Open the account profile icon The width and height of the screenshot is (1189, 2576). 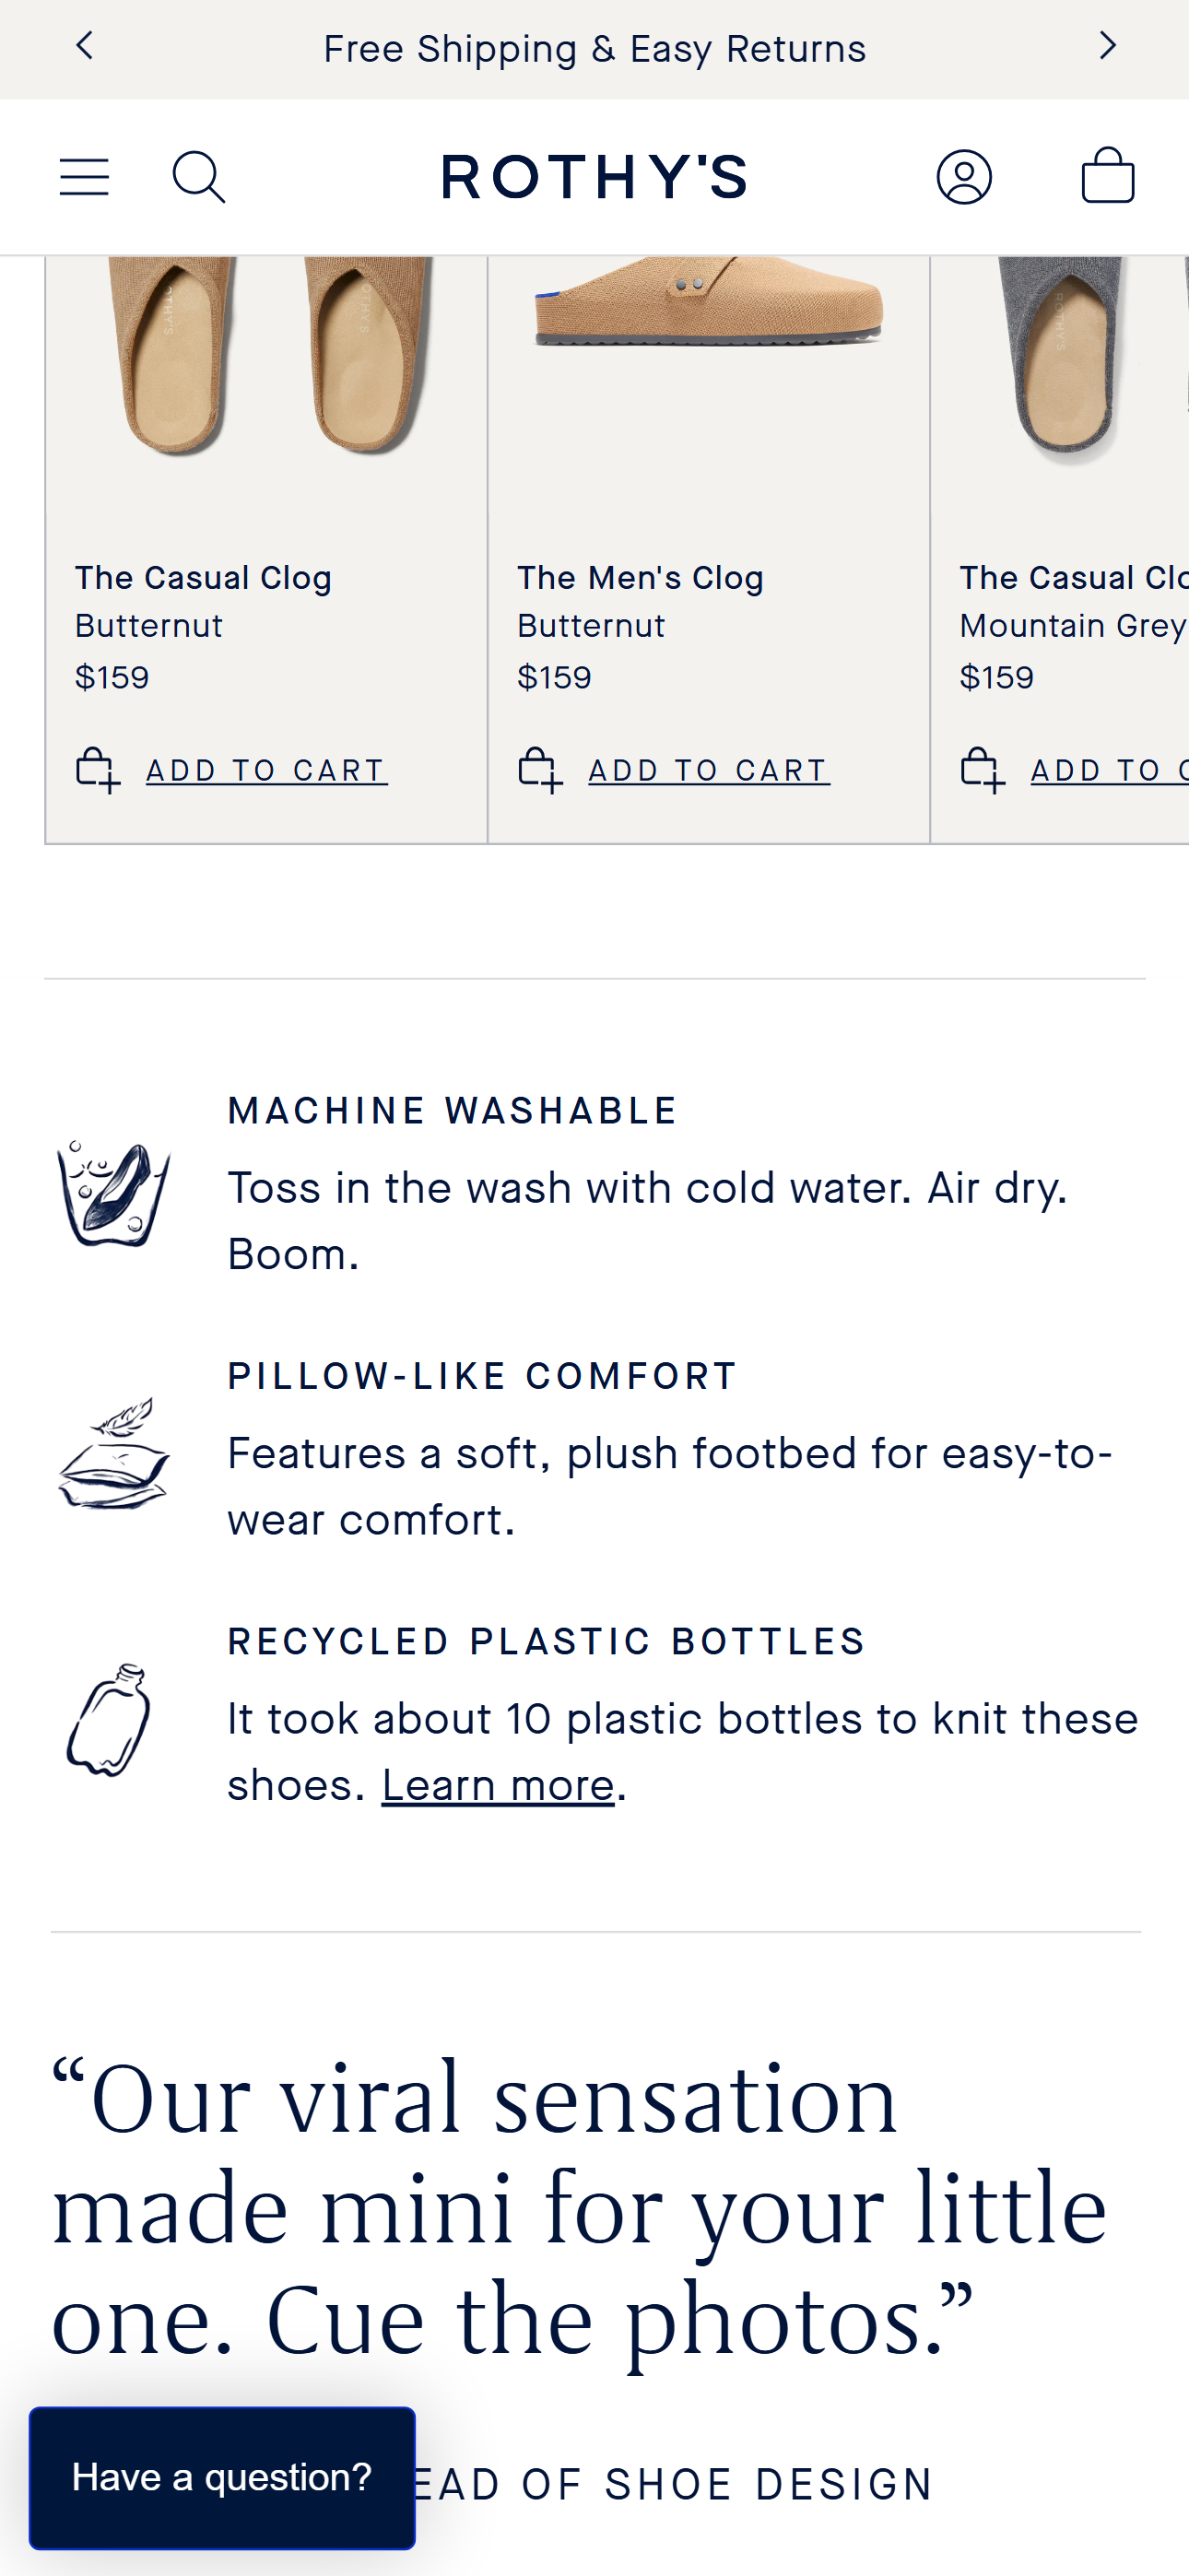(963, 177)
